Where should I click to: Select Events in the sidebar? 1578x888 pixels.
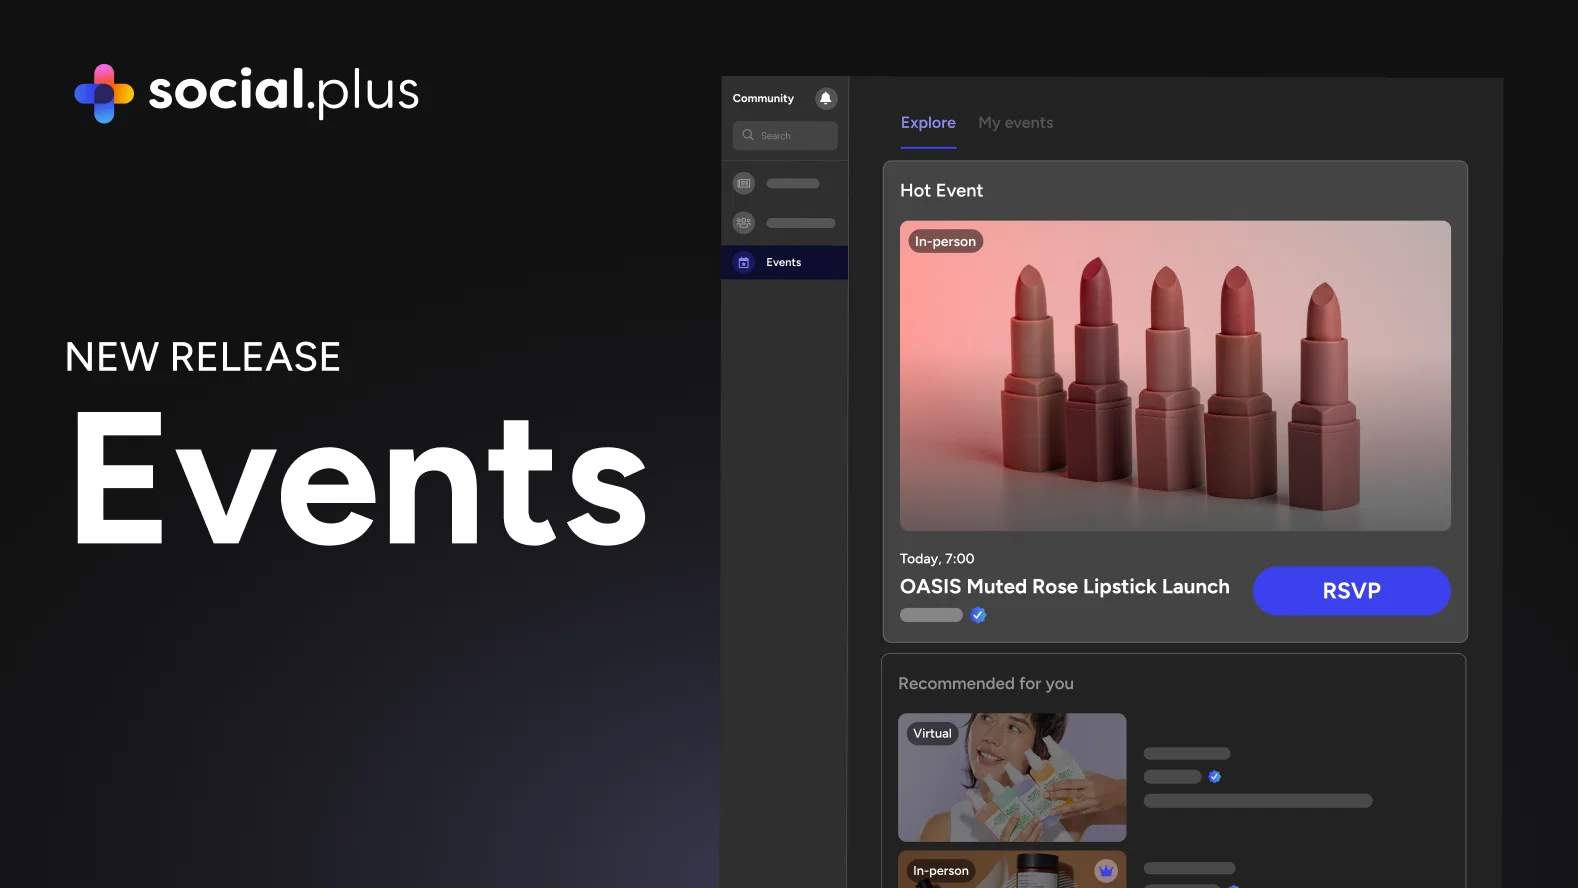(785, 263)
